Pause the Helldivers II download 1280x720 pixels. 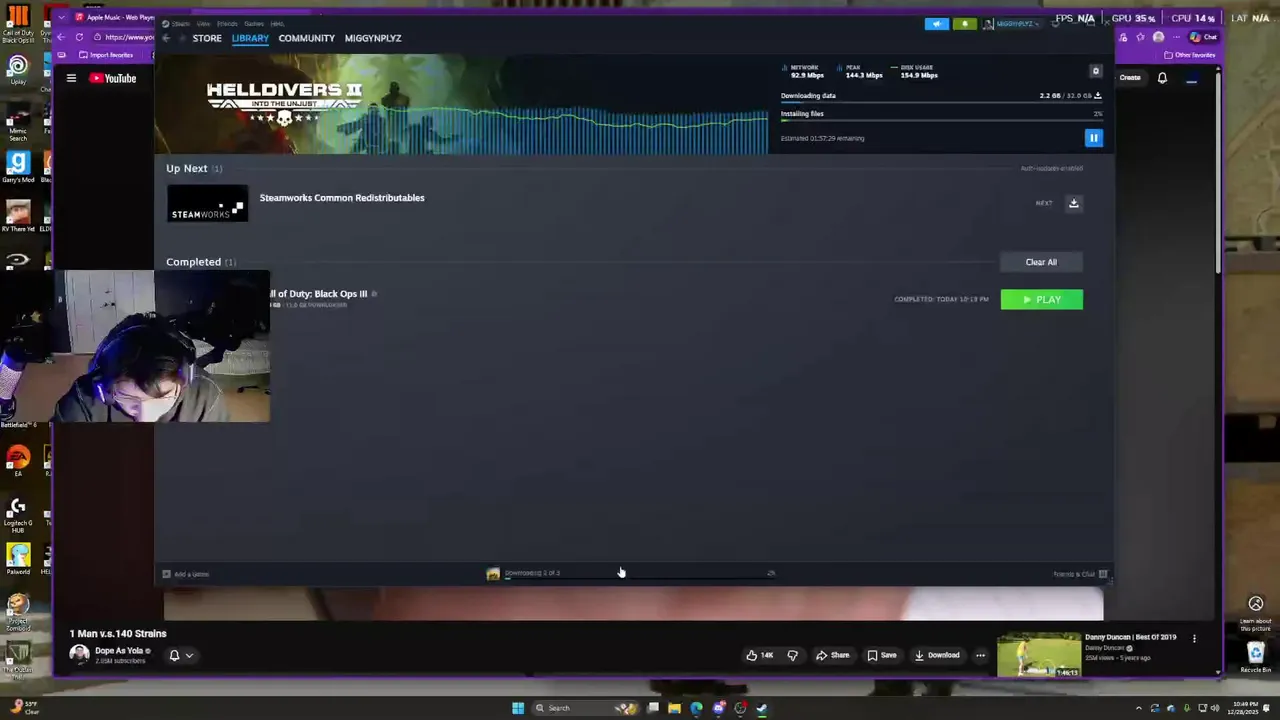(1093, 138)
